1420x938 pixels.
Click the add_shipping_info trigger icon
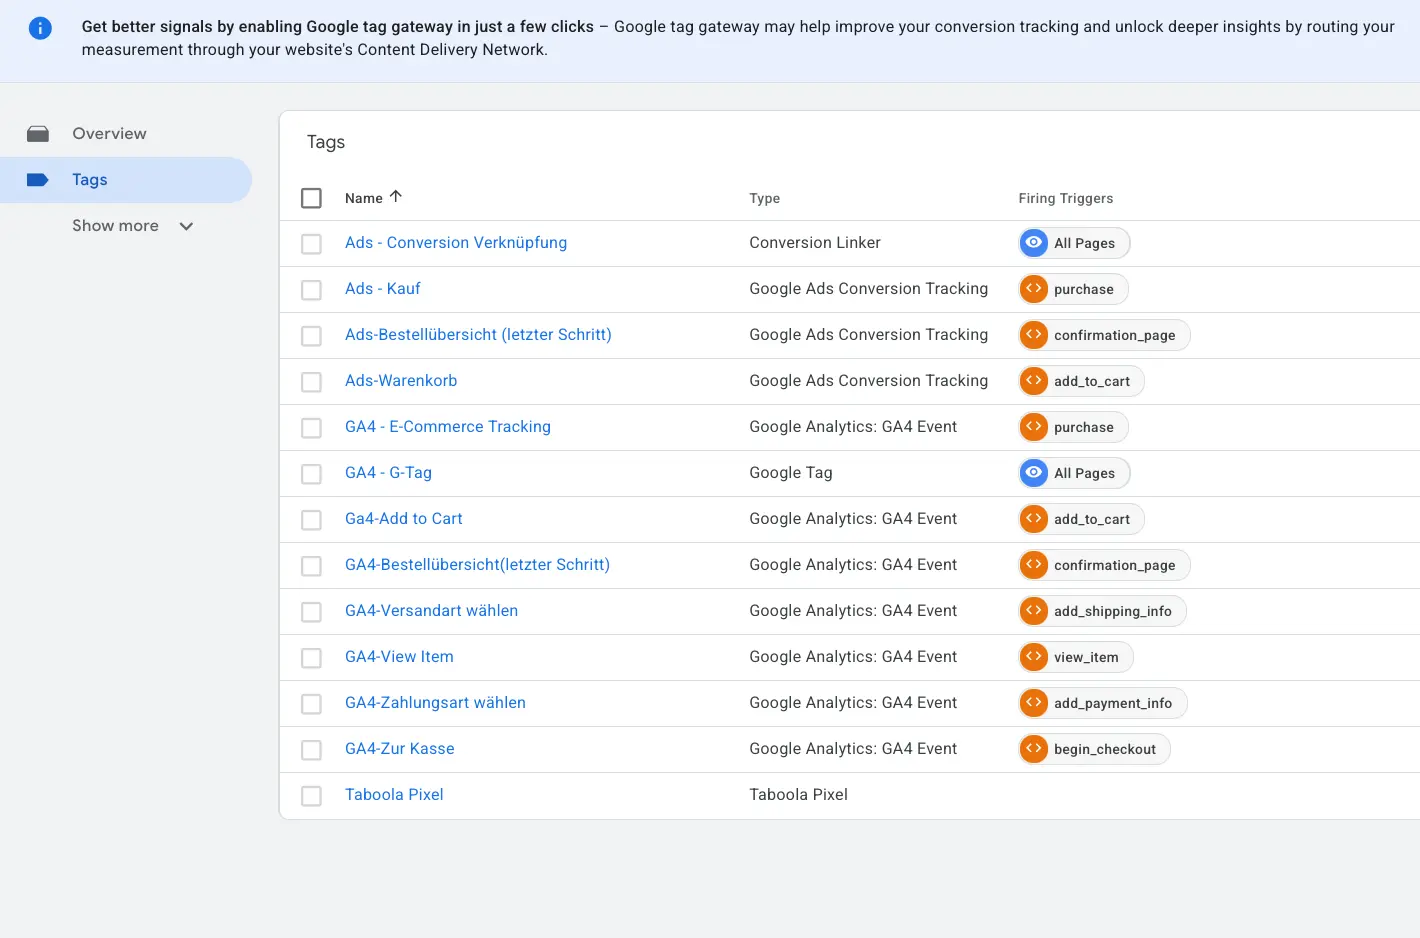click(x=1034, y=611)
